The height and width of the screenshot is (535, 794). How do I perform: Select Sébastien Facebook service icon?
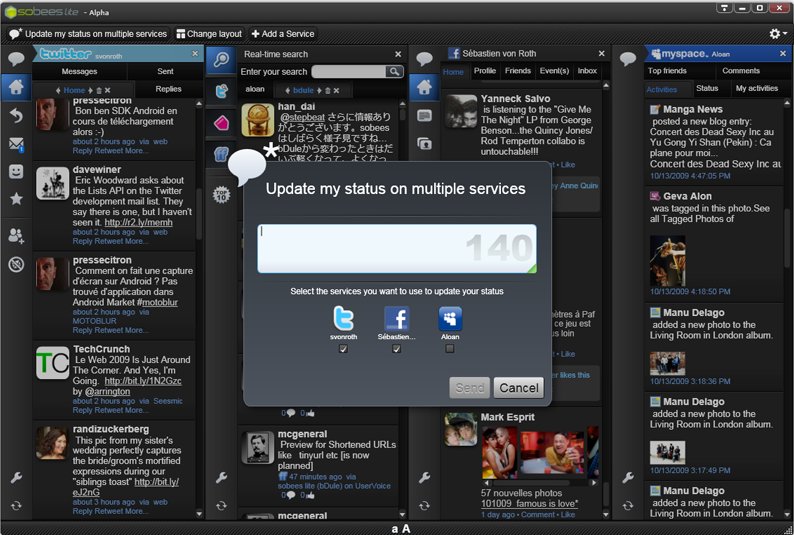point(397,318)
